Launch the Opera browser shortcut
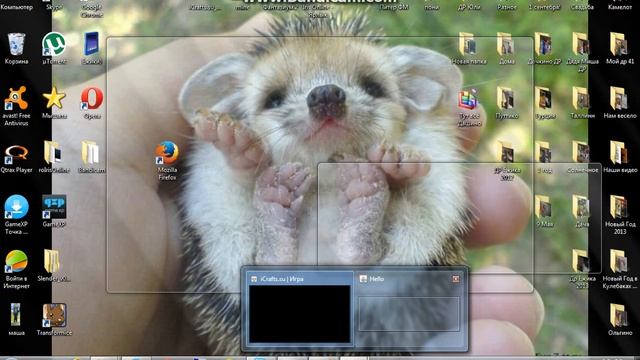The height and width of the screenshot is (360, 640). point(92,98)
